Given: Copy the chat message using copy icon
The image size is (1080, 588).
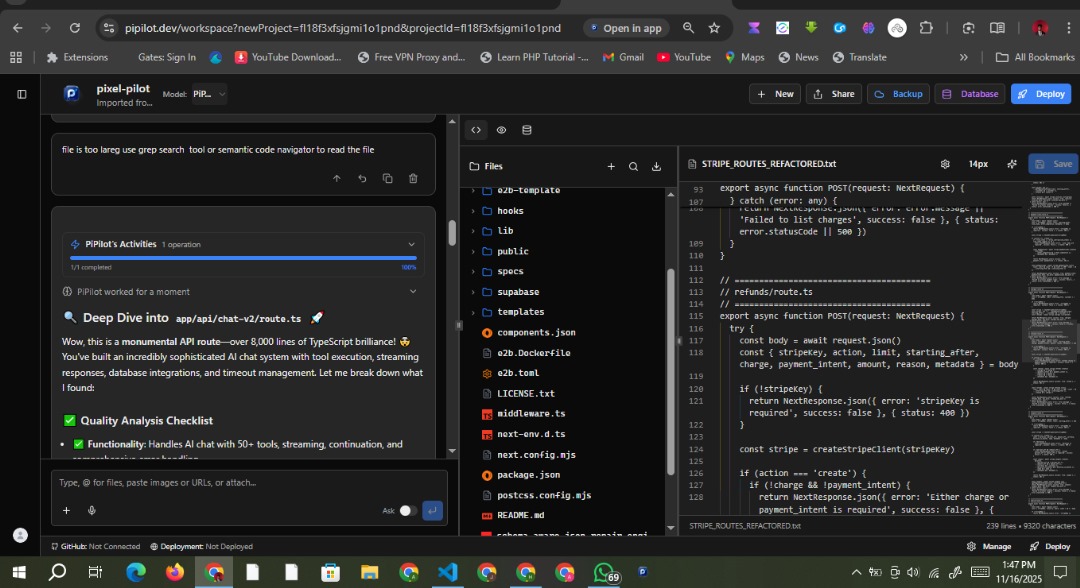Looking at the screenshot, I should [387, 178].
